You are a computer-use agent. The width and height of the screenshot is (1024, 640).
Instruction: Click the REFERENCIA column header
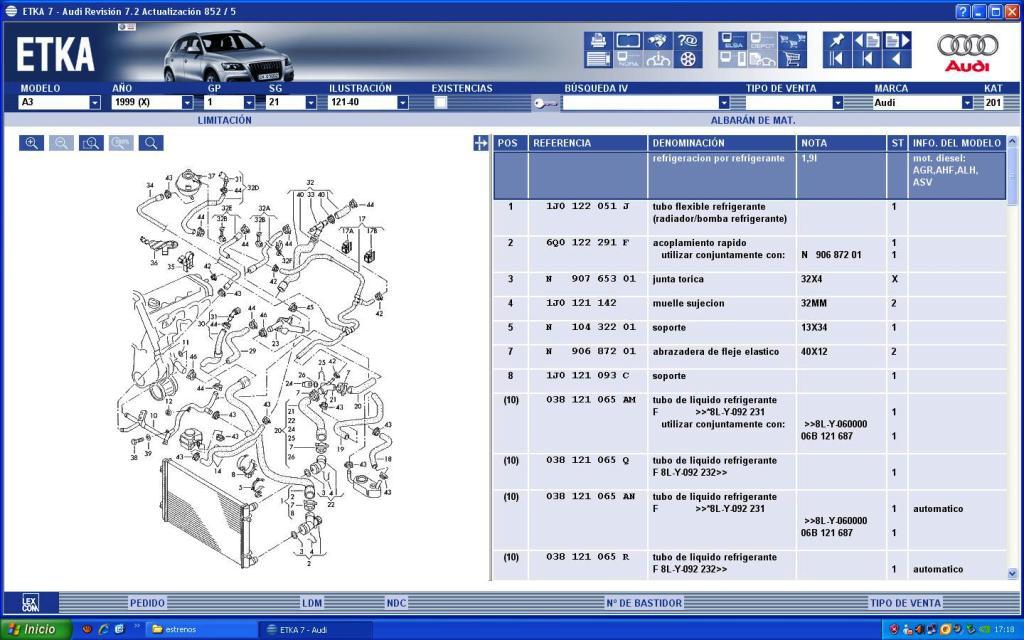588,143
